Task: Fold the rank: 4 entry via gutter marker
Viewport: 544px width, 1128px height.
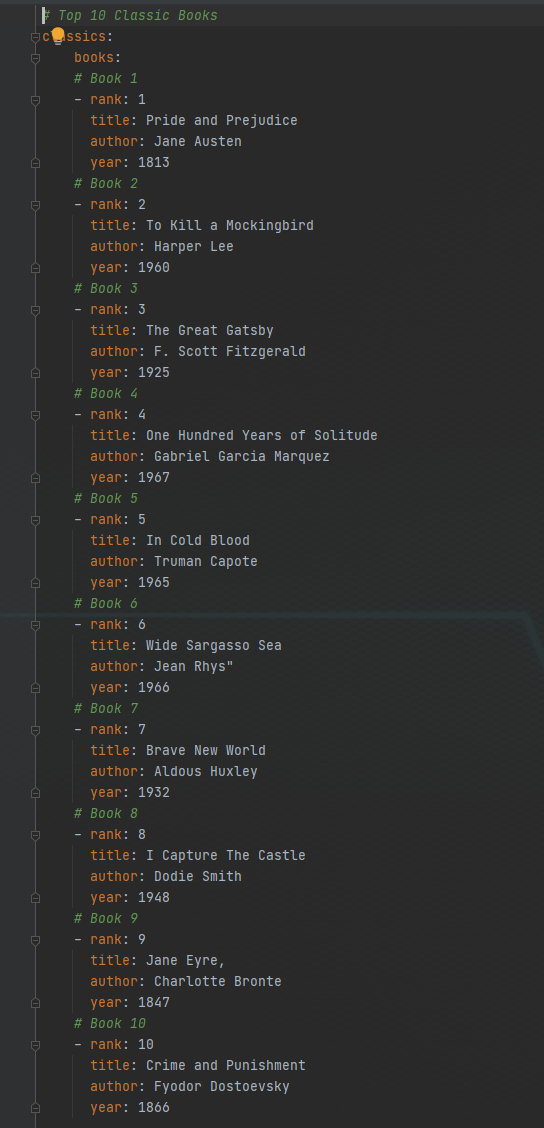Action: 35,415
